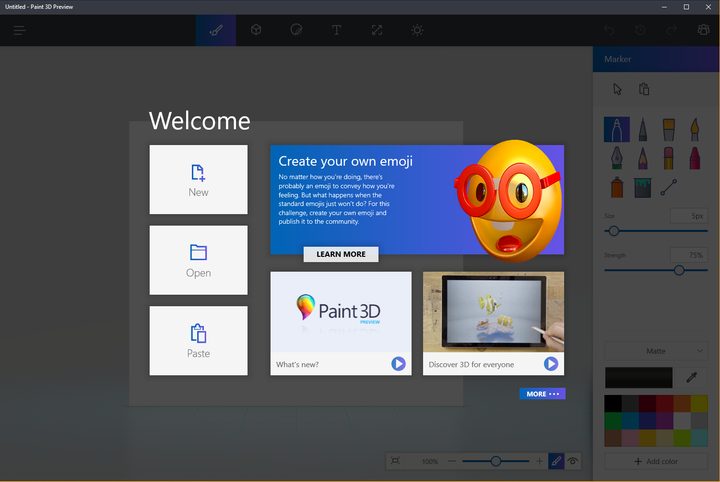The width and height of the screenshot is (720, 482).
Task: Select the Oil brush tool
Action: click(x=669, y=129)
